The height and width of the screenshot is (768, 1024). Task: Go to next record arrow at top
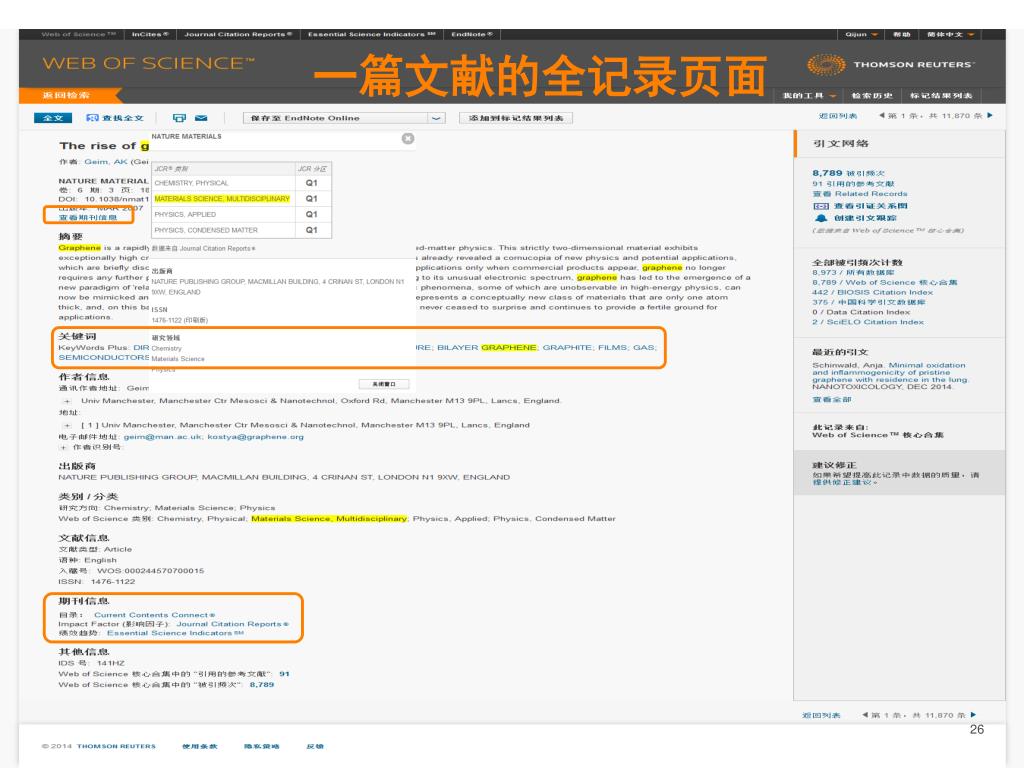990,116
